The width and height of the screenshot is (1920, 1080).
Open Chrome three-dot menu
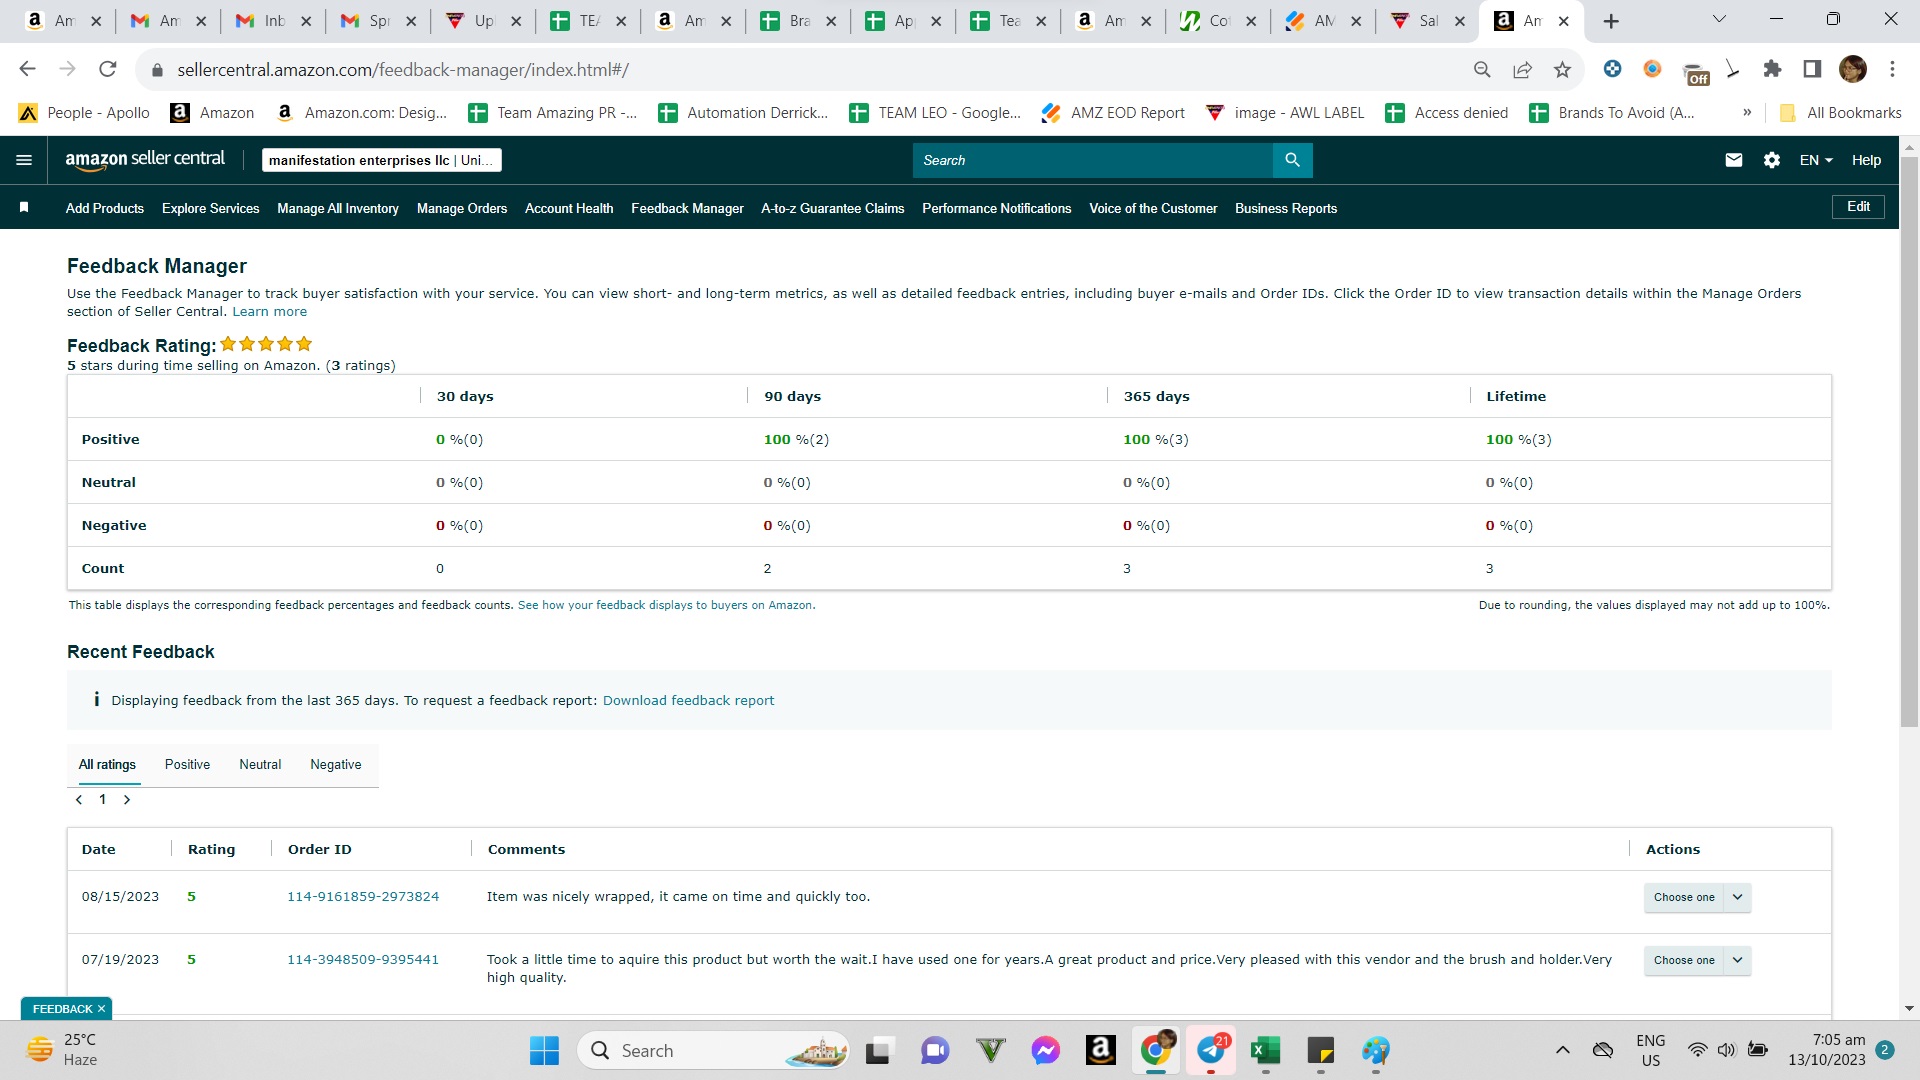coord(1892,69)
